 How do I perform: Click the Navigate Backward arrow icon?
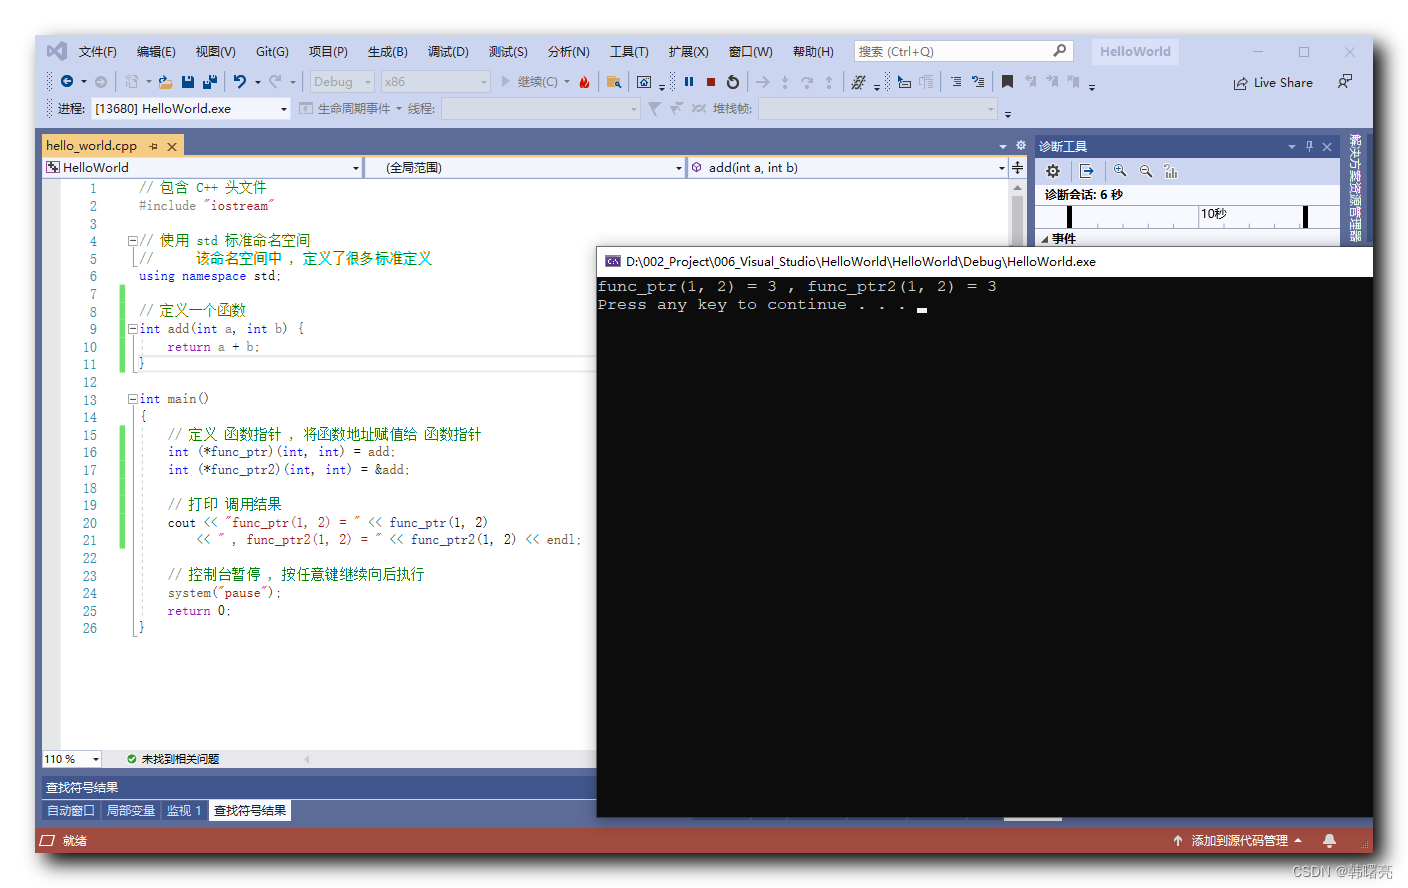67,82
